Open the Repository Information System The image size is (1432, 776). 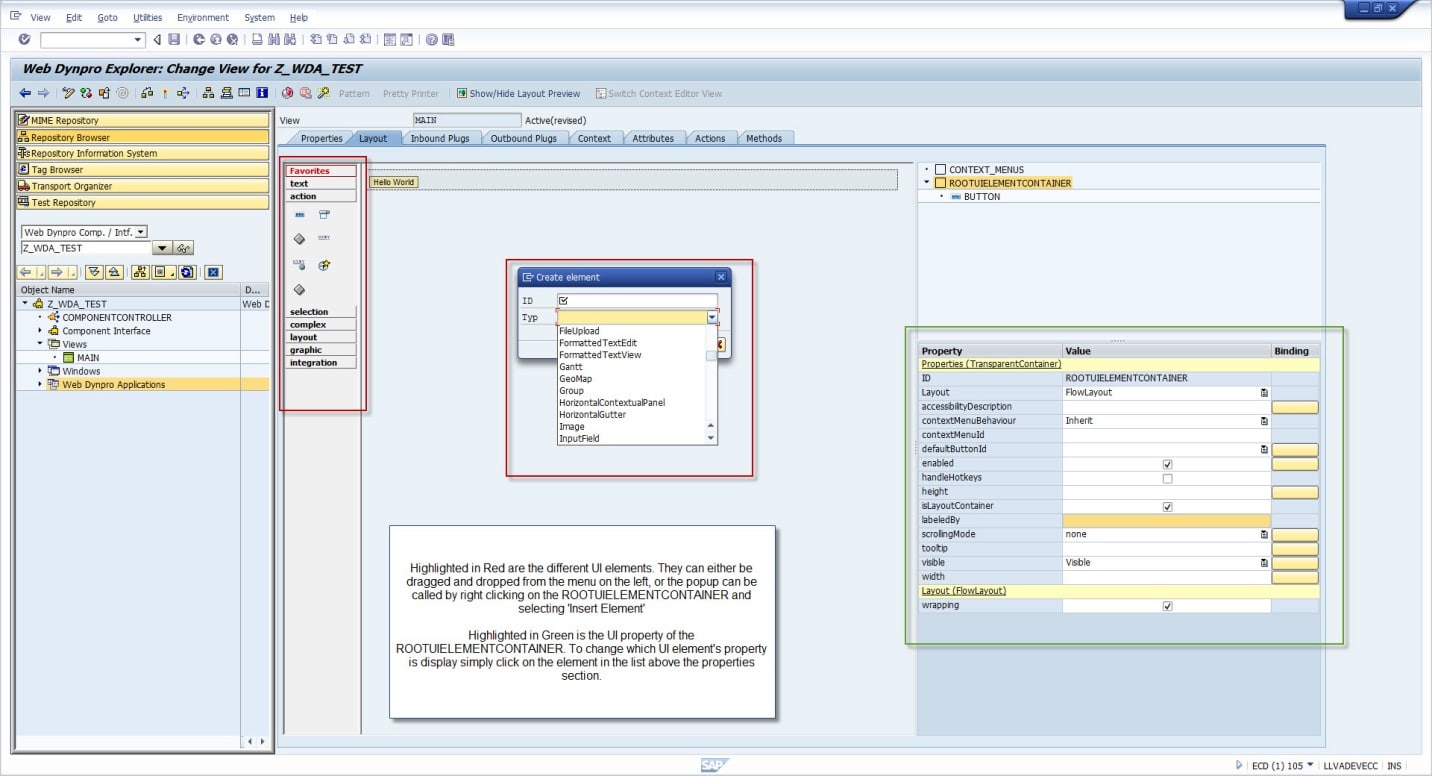pos(143,153)
